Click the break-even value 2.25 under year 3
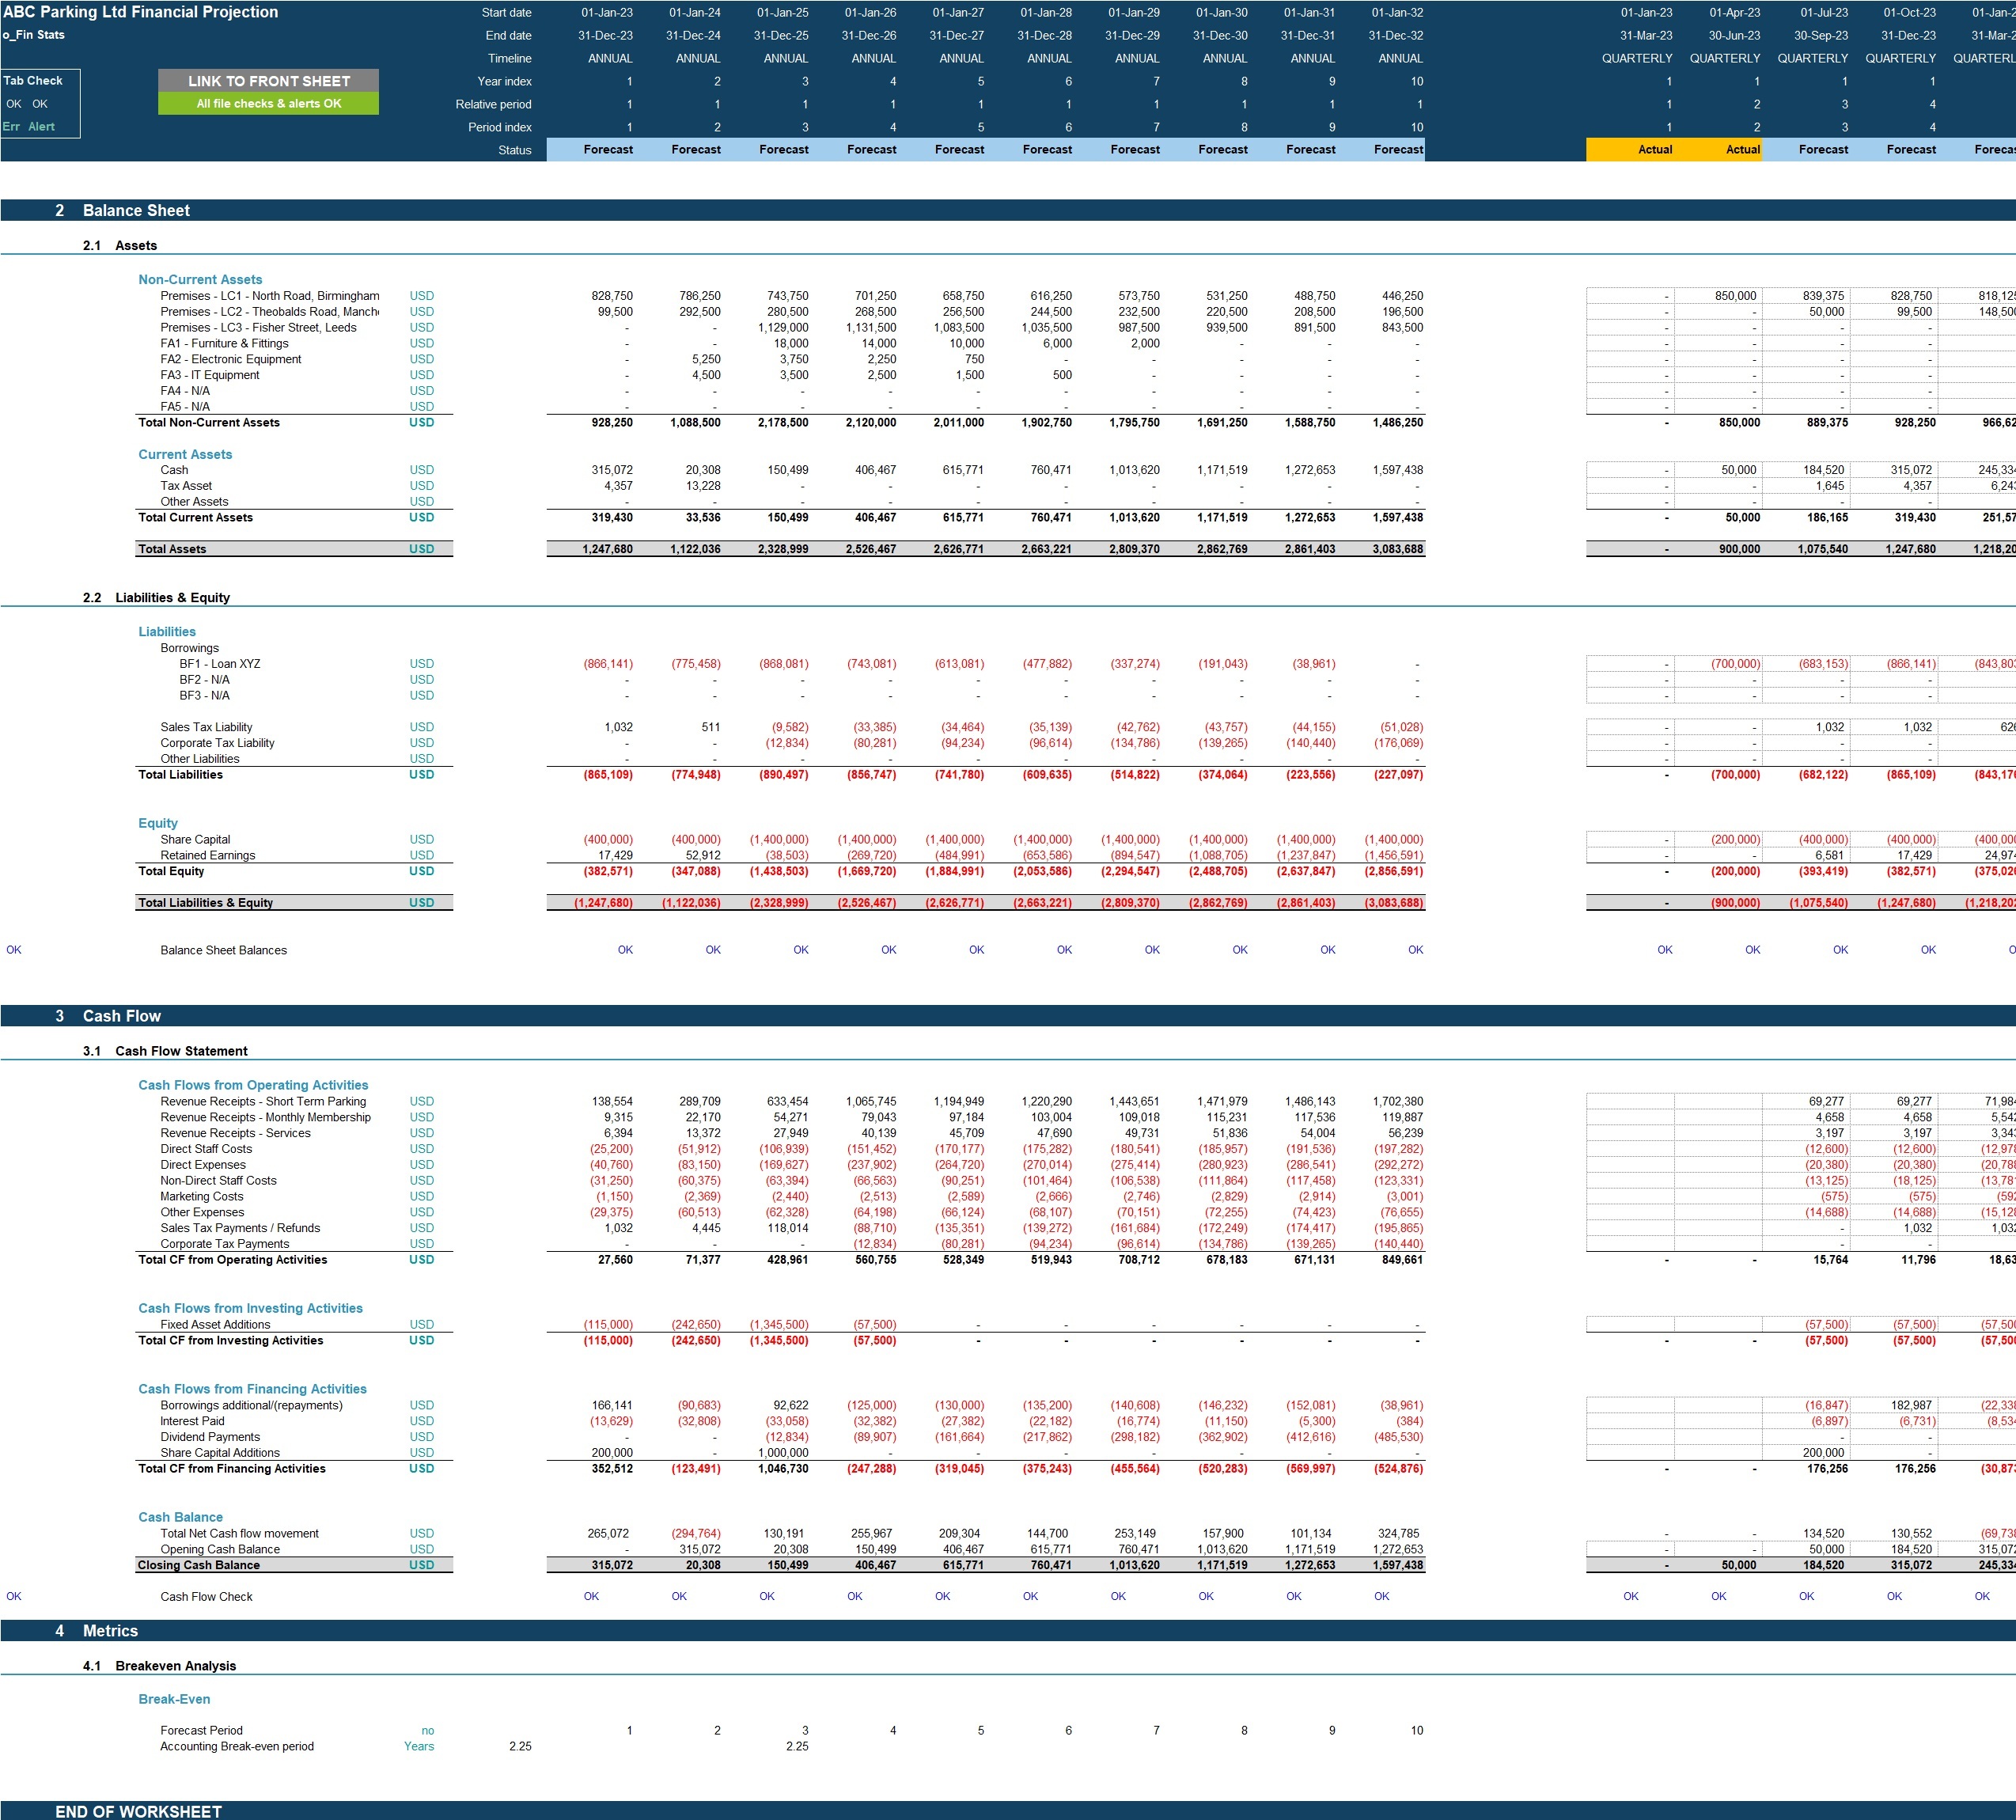This screenshot has width=2016, height=1820. (x=797, y=1747)
